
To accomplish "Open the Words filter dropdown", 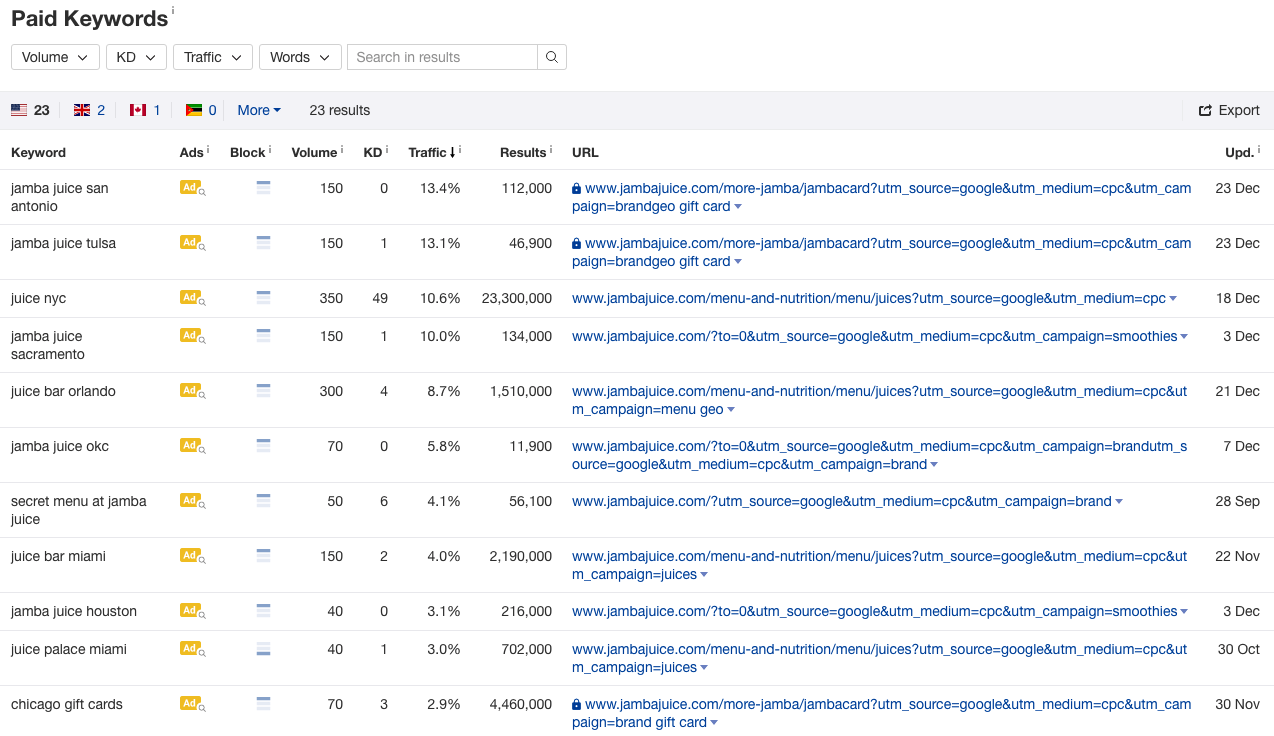I will (300, 57).
